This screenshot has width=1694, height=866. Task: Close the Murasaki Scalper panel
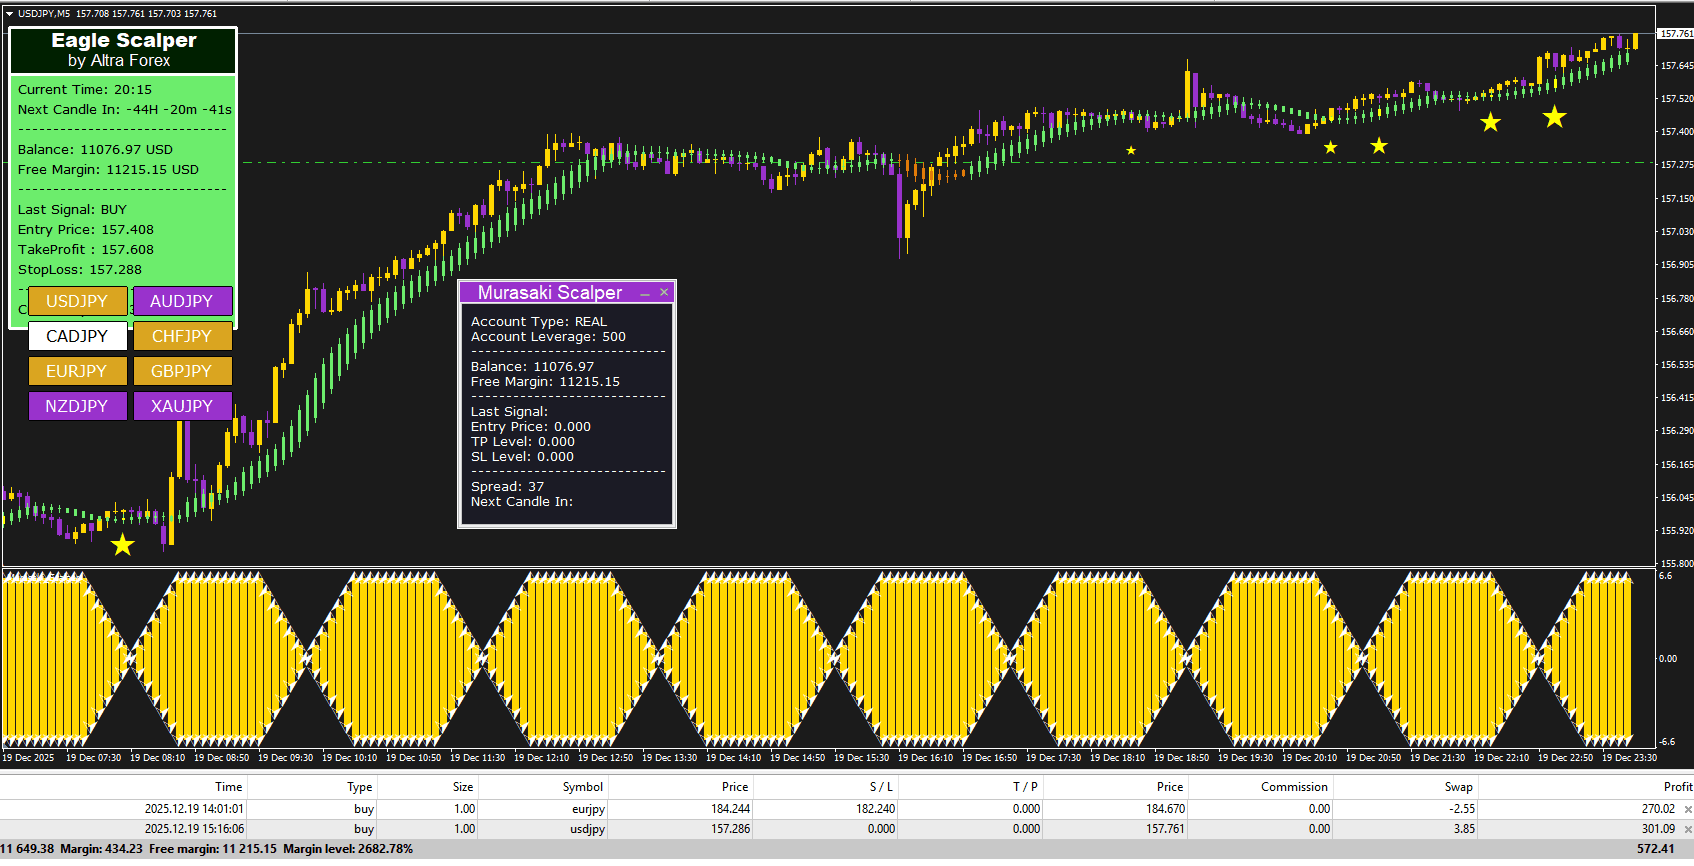click(x=664, y=292)
